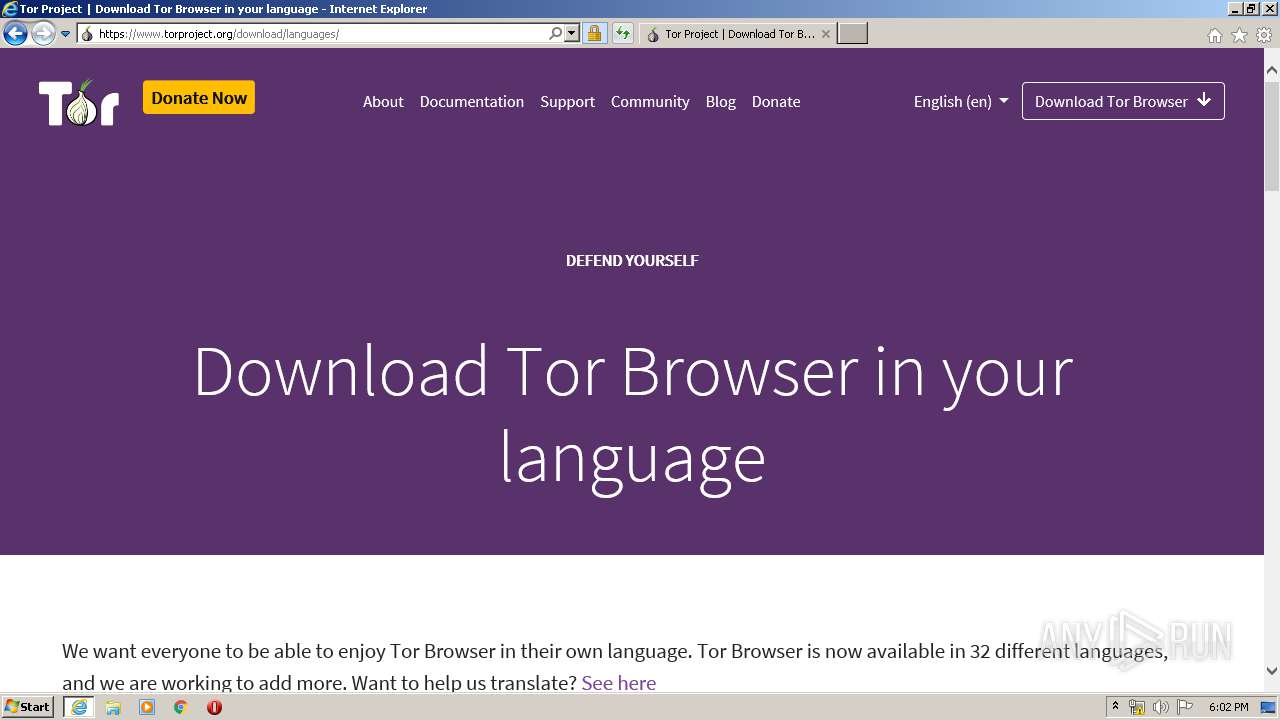Follow the 'See here' link
This screenshot has width=1280, height=720.
[x=619, y=683]
